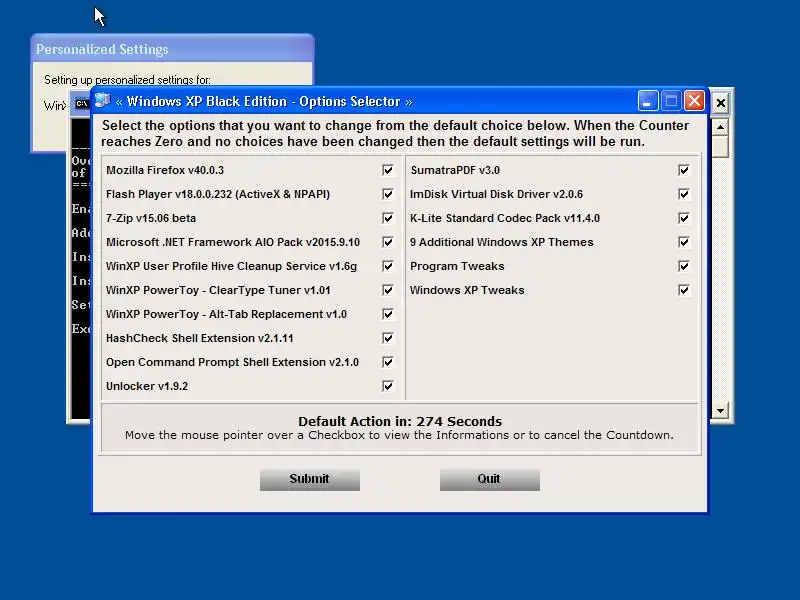This screenshot has height=600, width=800.
Task: Click the command prompt scrollbar down arrow
Action: [720, 410]
